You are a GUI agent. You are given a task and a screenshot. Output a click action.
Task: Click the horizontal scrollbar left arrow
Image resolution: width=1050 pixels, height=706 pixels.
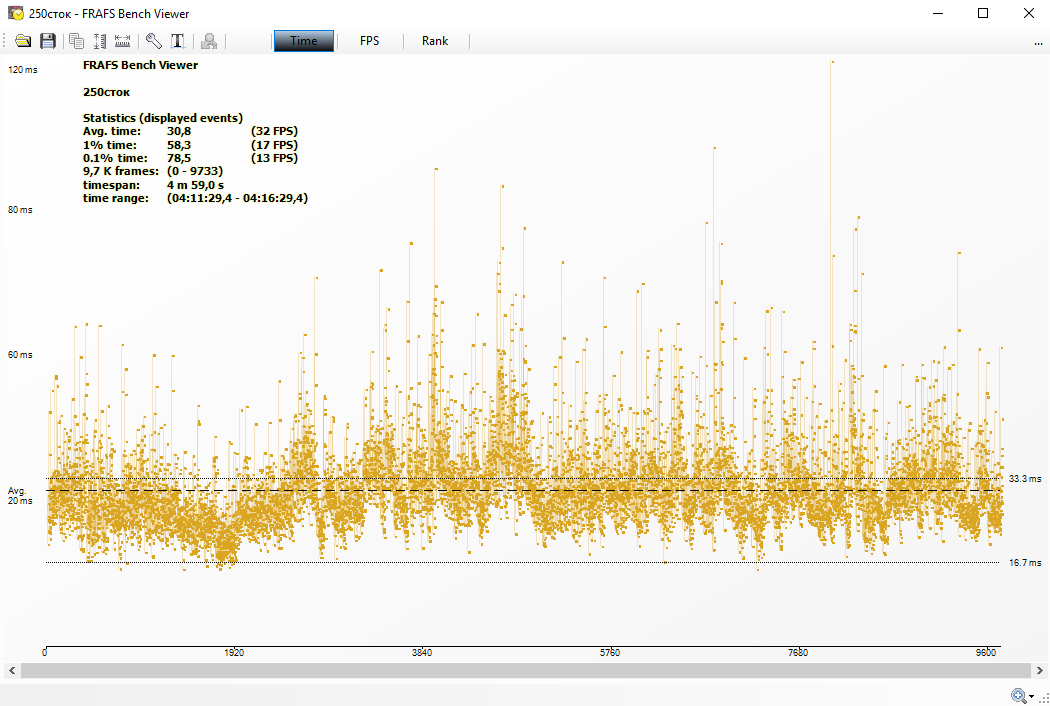[10, 670]
